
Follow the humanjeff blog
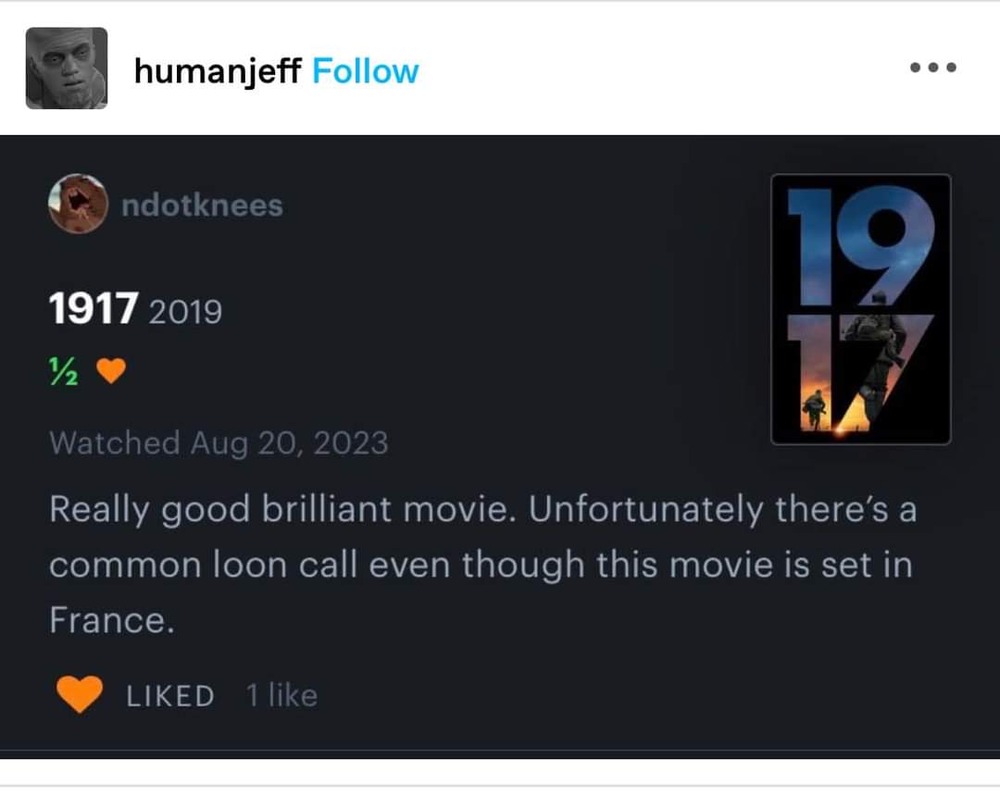365,71
